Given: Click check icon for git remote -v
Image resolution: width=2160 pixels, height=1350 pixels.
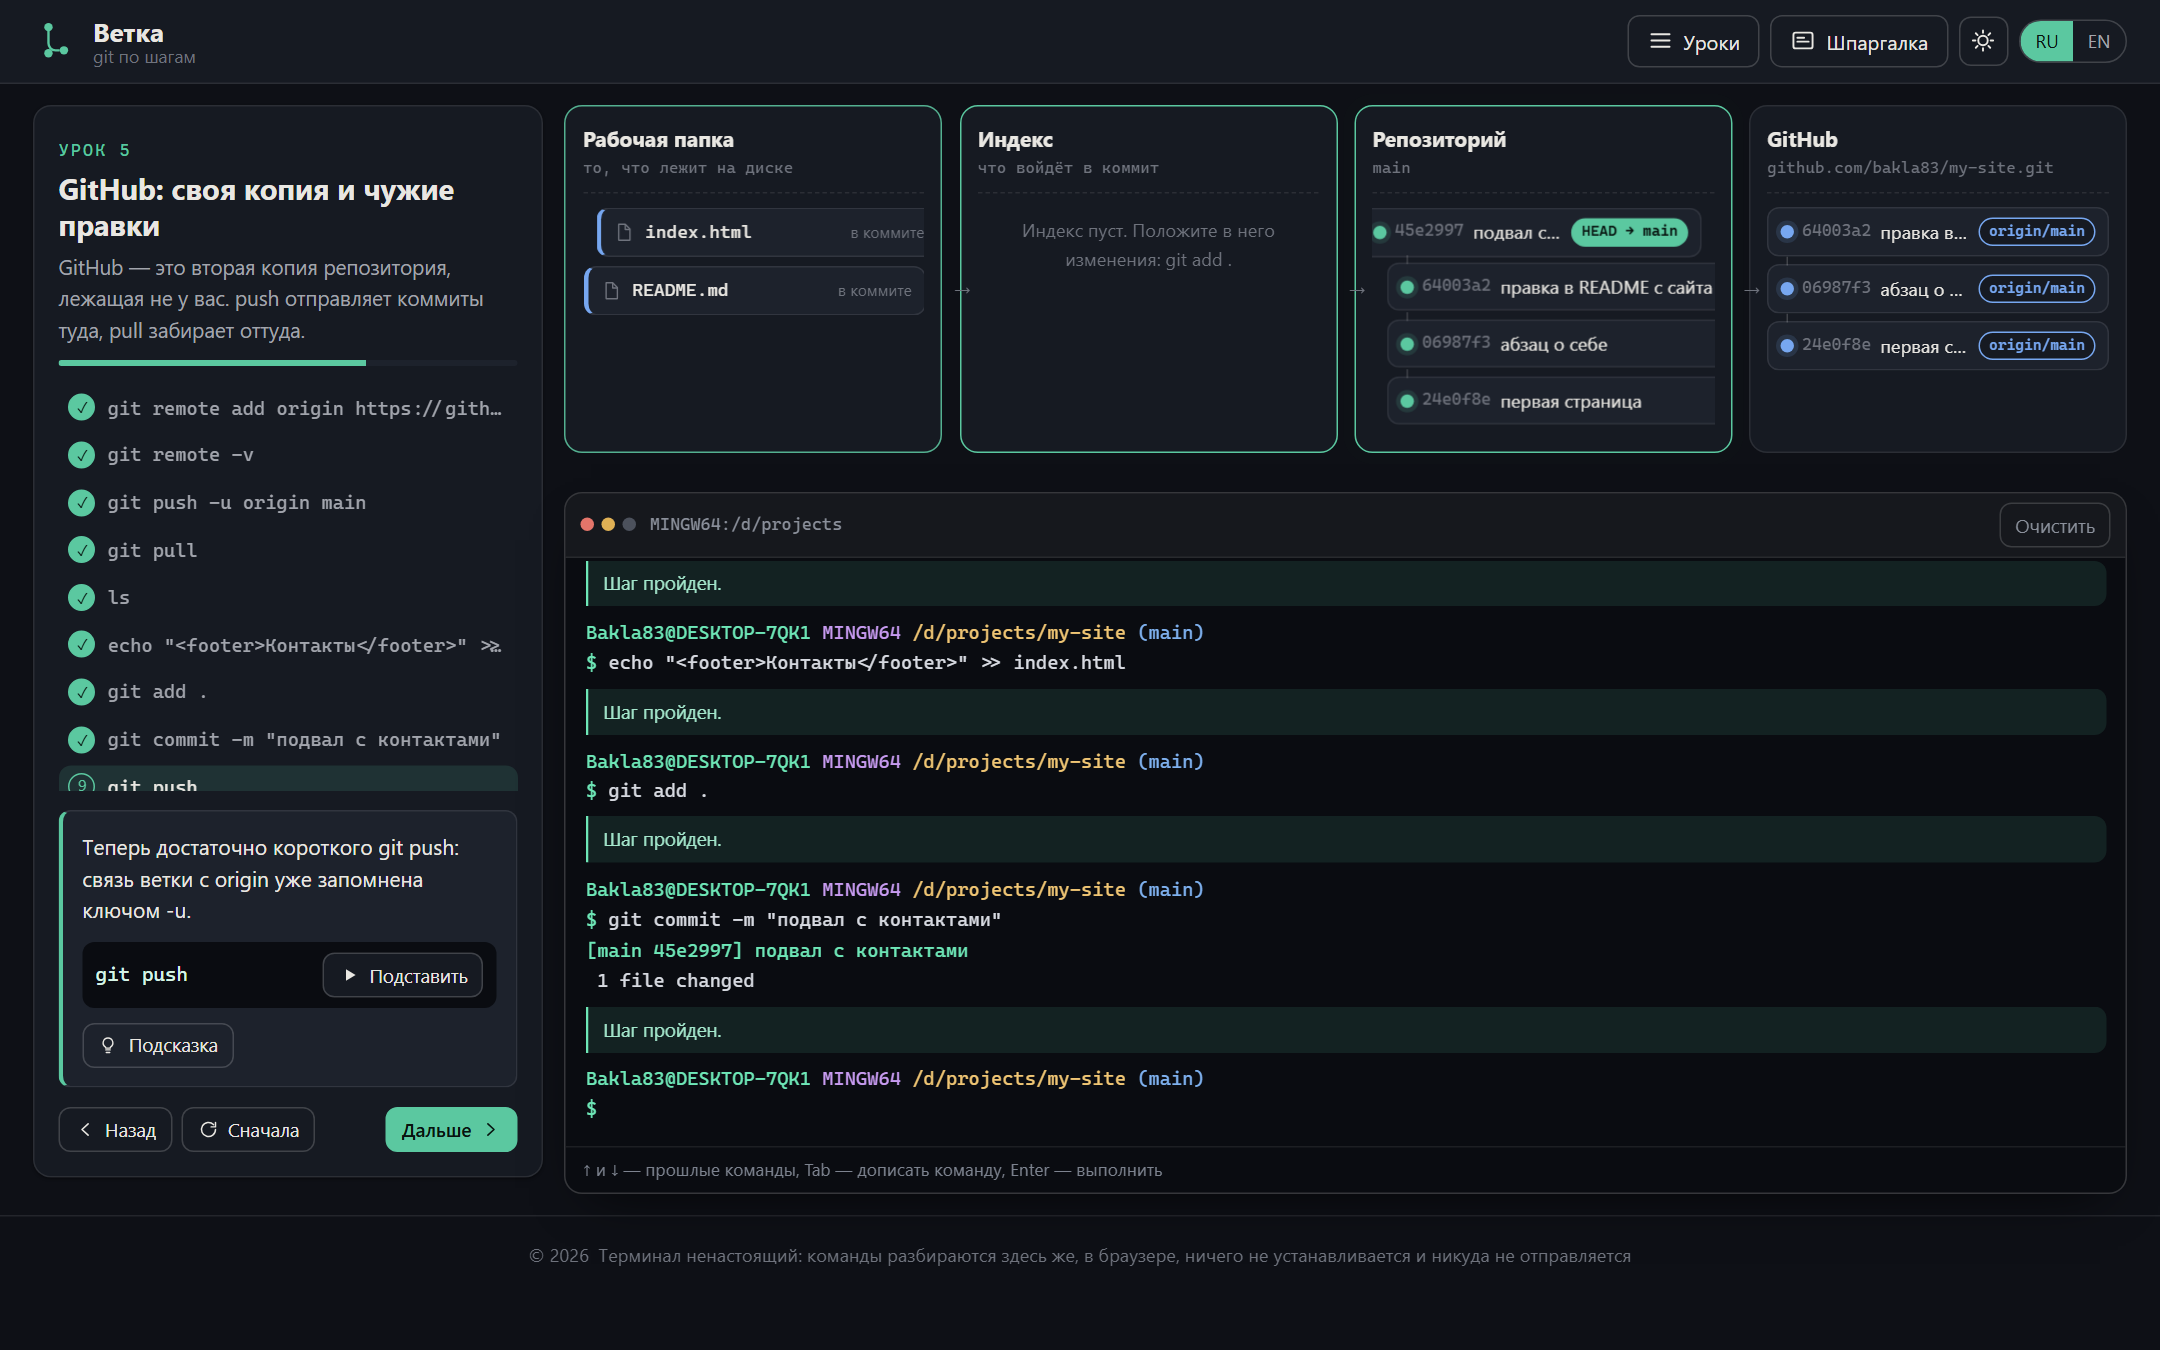Looking at the screenshot, I should (81, 455).
